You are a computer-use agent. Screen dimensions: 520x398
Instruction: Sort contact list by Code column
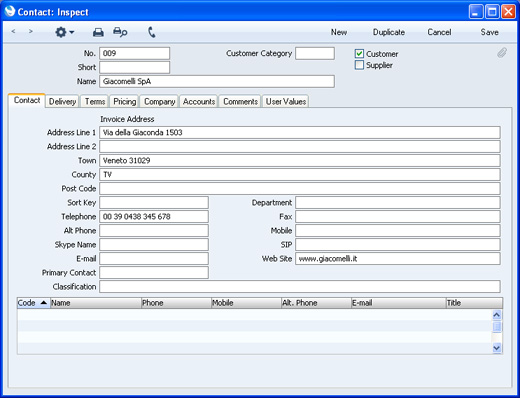coord(33,303)
